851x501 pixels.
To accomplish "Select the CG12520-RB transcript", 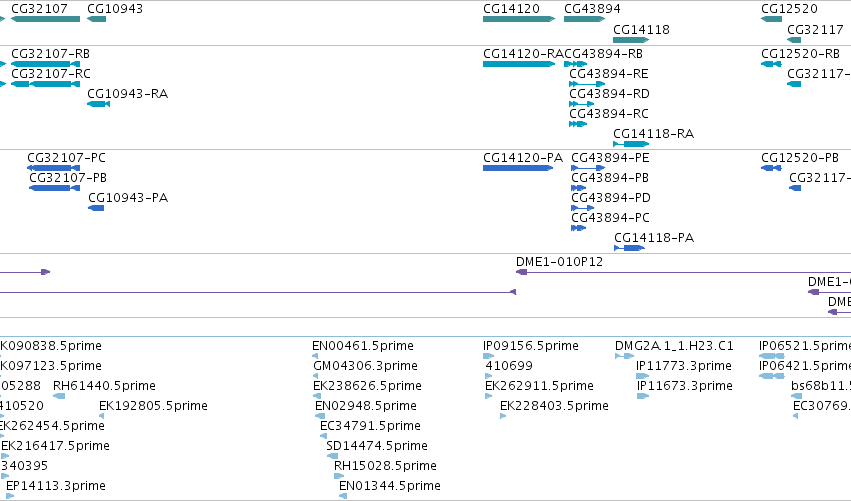I will click(771, 64).
